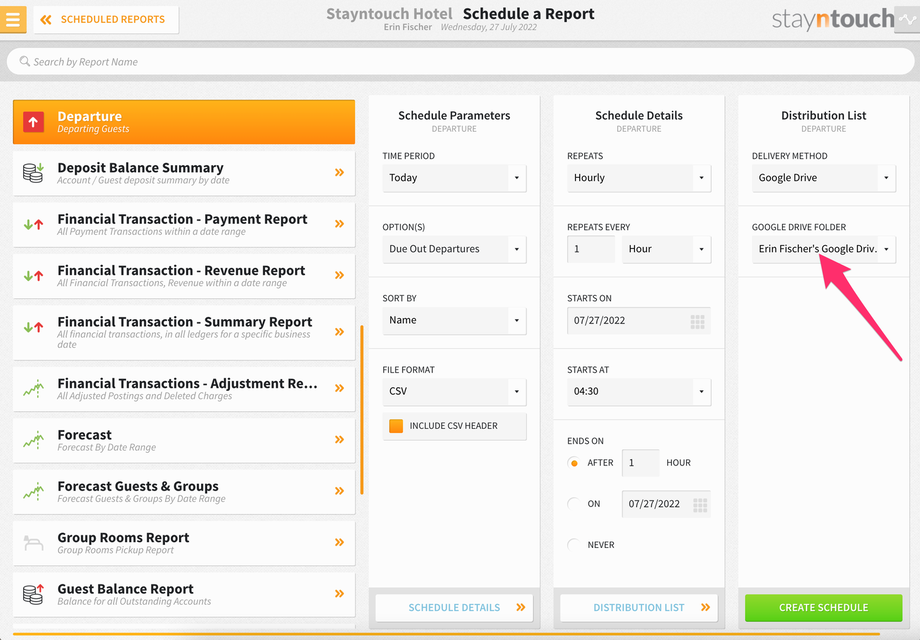Image resolution: width=920 pixels, height=640 pixels.
Task: Open the hamburger main menu
Action: (12, 19)
